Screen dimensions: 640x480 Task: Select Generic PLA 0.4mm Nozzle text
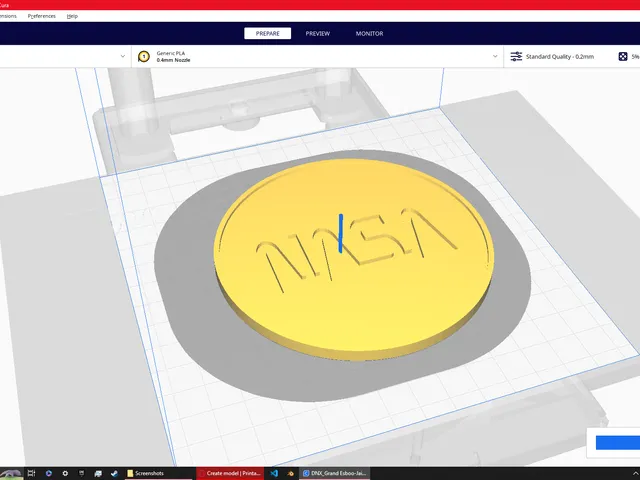[x=173, y=56]
